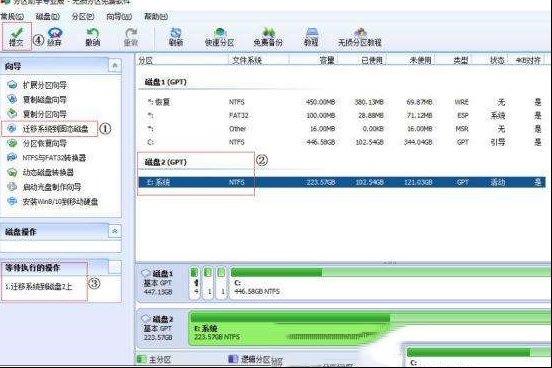
Task: Collapse the 磁盘操作 panel
Action: coord(114,231)
